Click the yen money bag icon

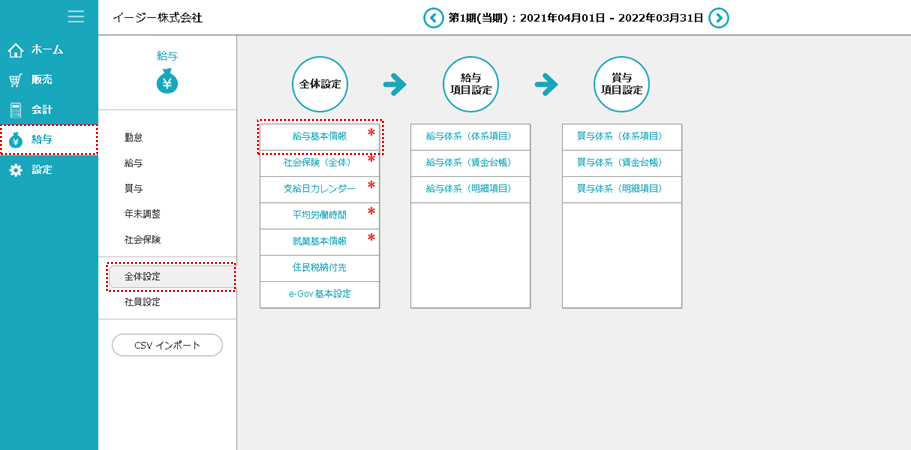168,83
